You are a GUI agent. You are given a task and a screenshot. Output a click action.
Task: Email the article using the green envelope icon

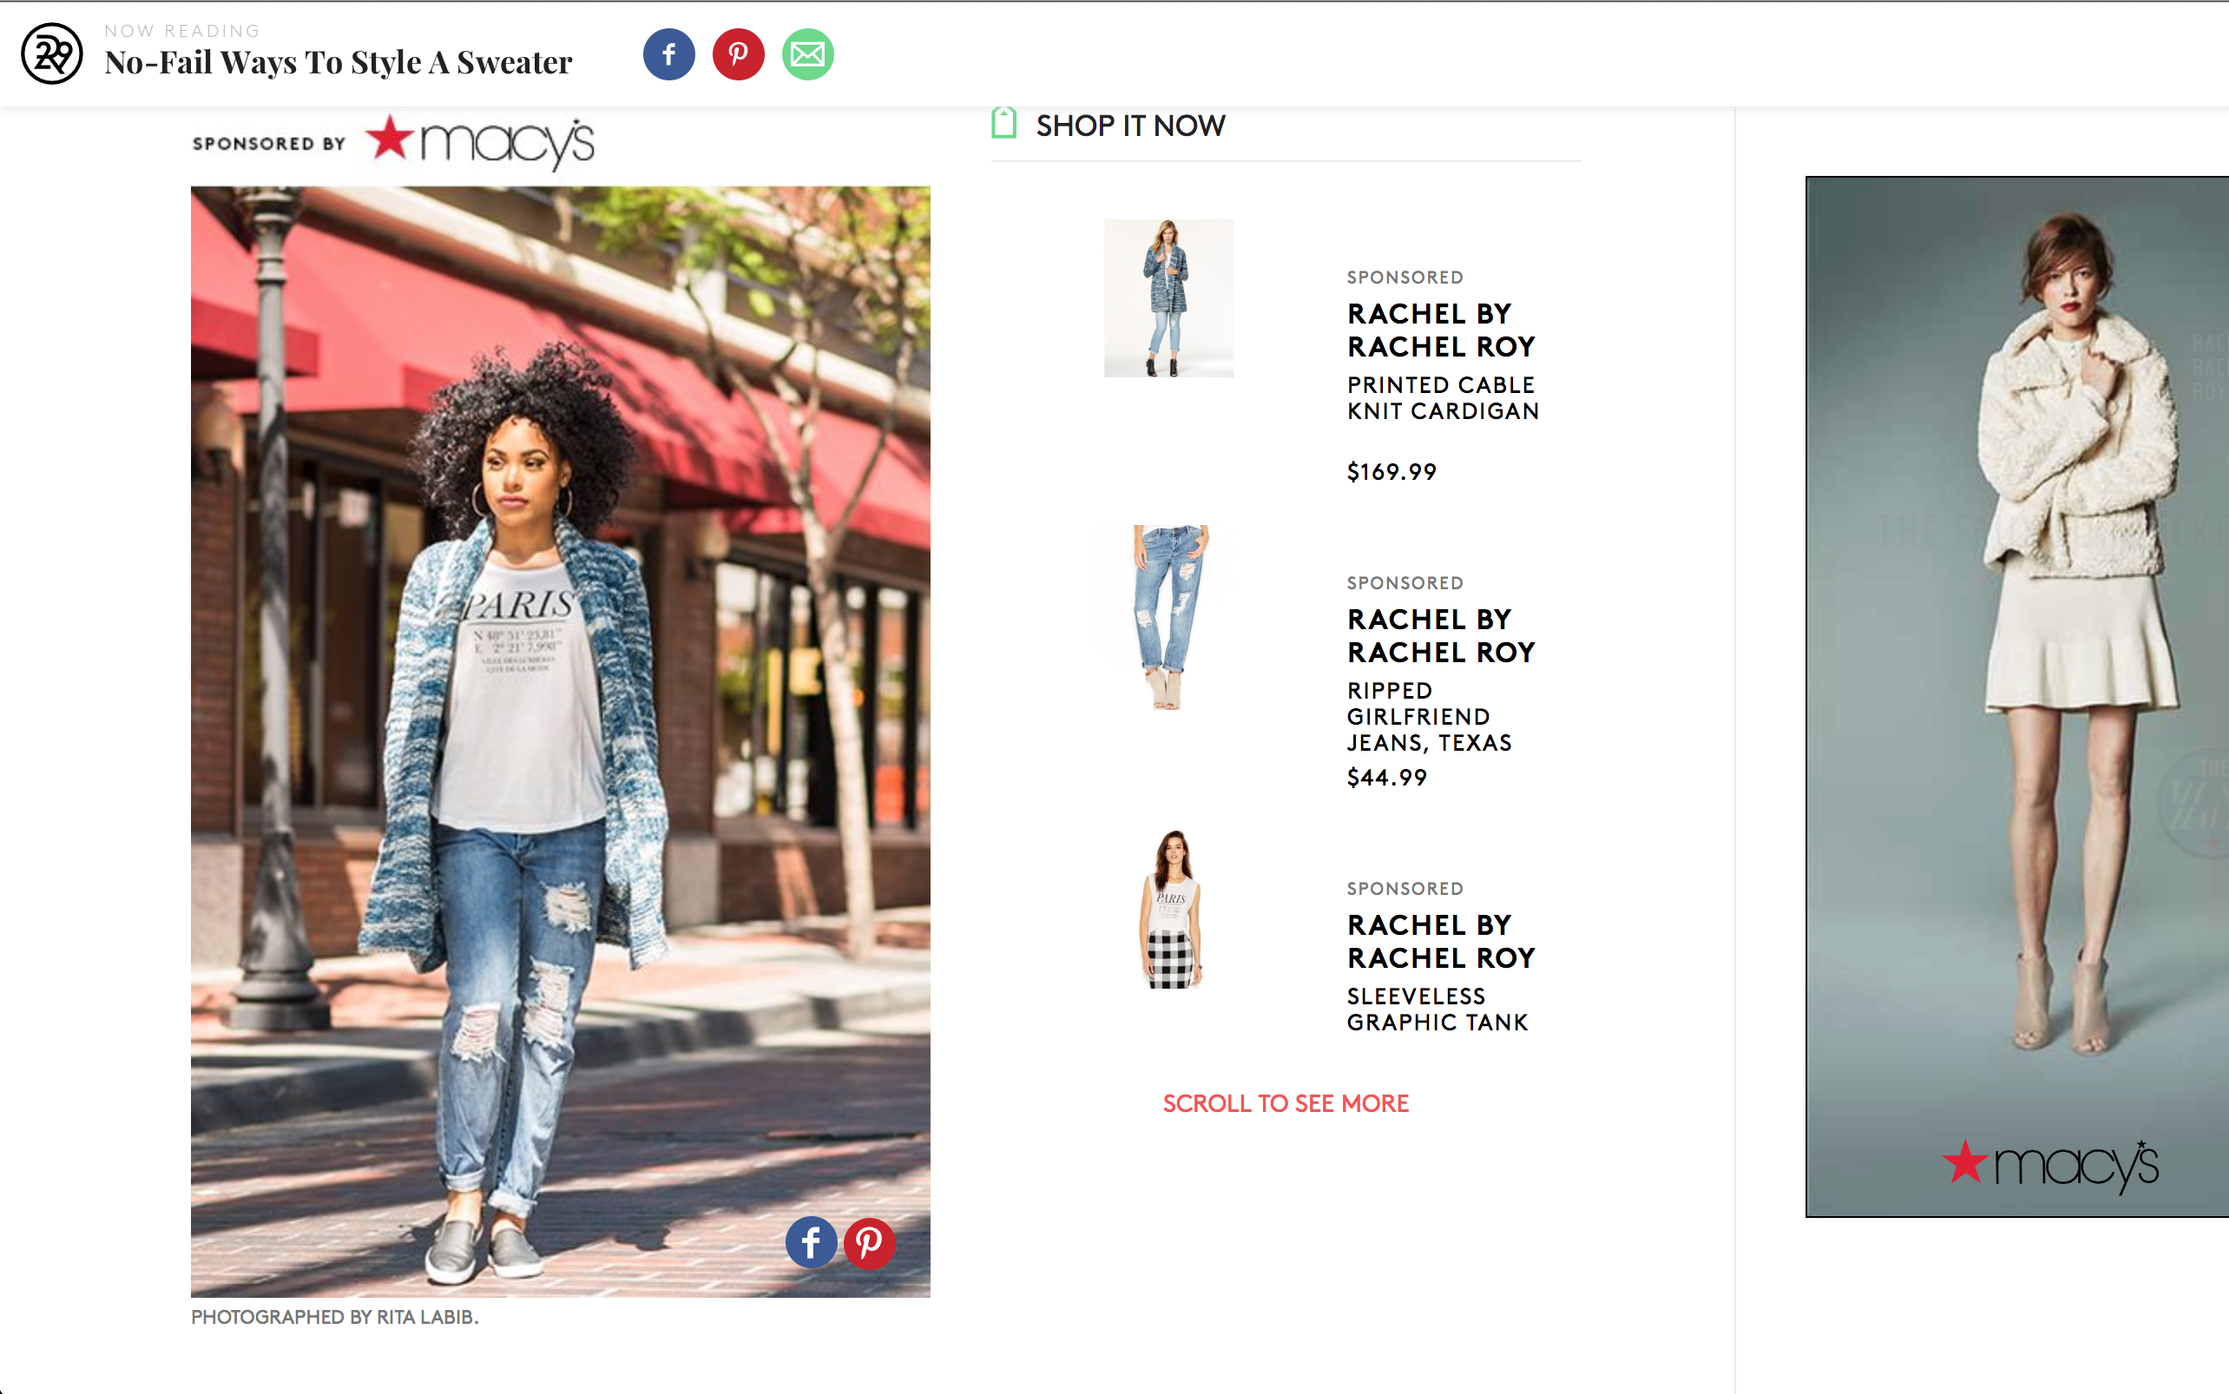click(808, 54)
